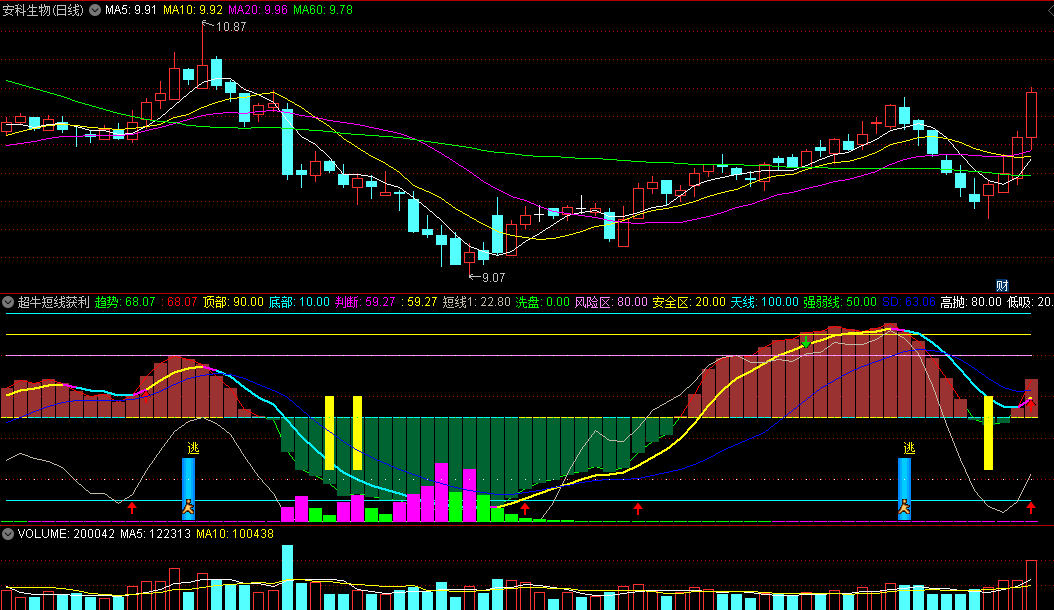Screen dimensions: 1054x610
Task: Click the 9.07 low price annotation
Action: click(493, 278)
